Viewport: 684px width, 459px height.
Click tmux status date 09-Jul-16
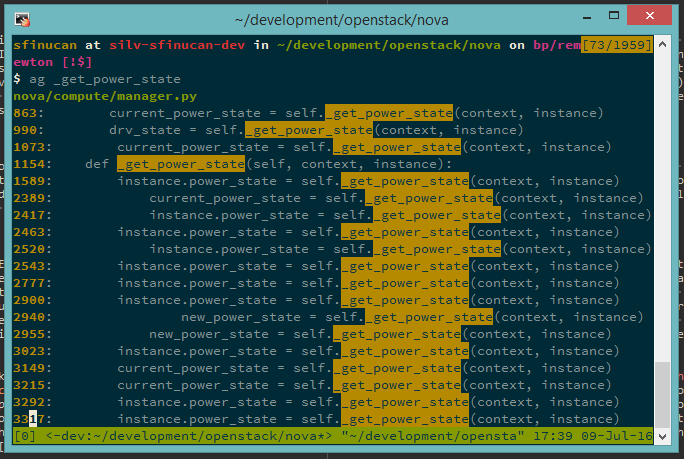point(617,436)
